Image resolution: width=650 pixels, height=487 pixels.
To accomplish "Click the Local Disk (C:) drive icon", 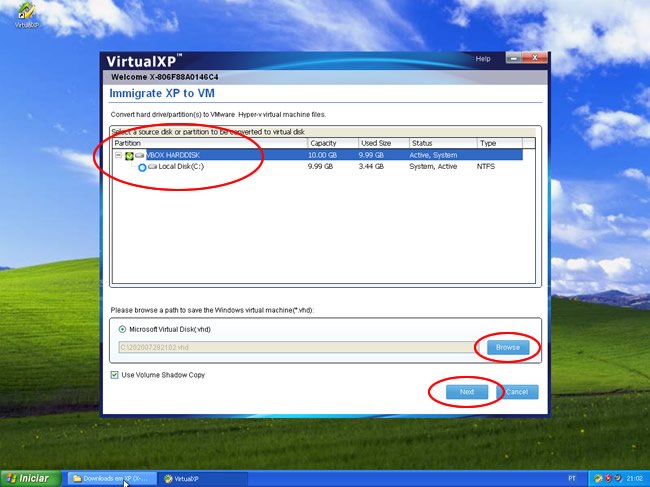I will [x=153, y=167].
